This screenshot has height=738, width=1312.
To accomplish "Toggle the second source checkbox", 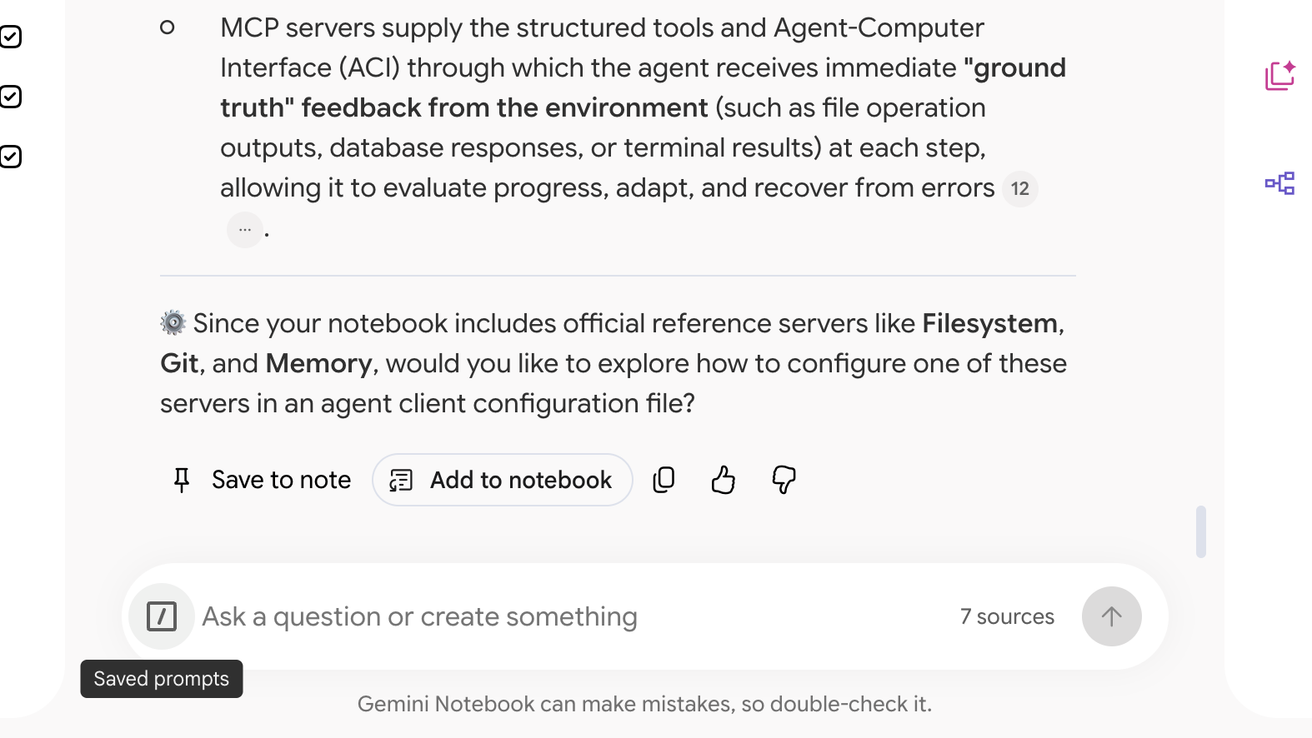I will [10, 97].
